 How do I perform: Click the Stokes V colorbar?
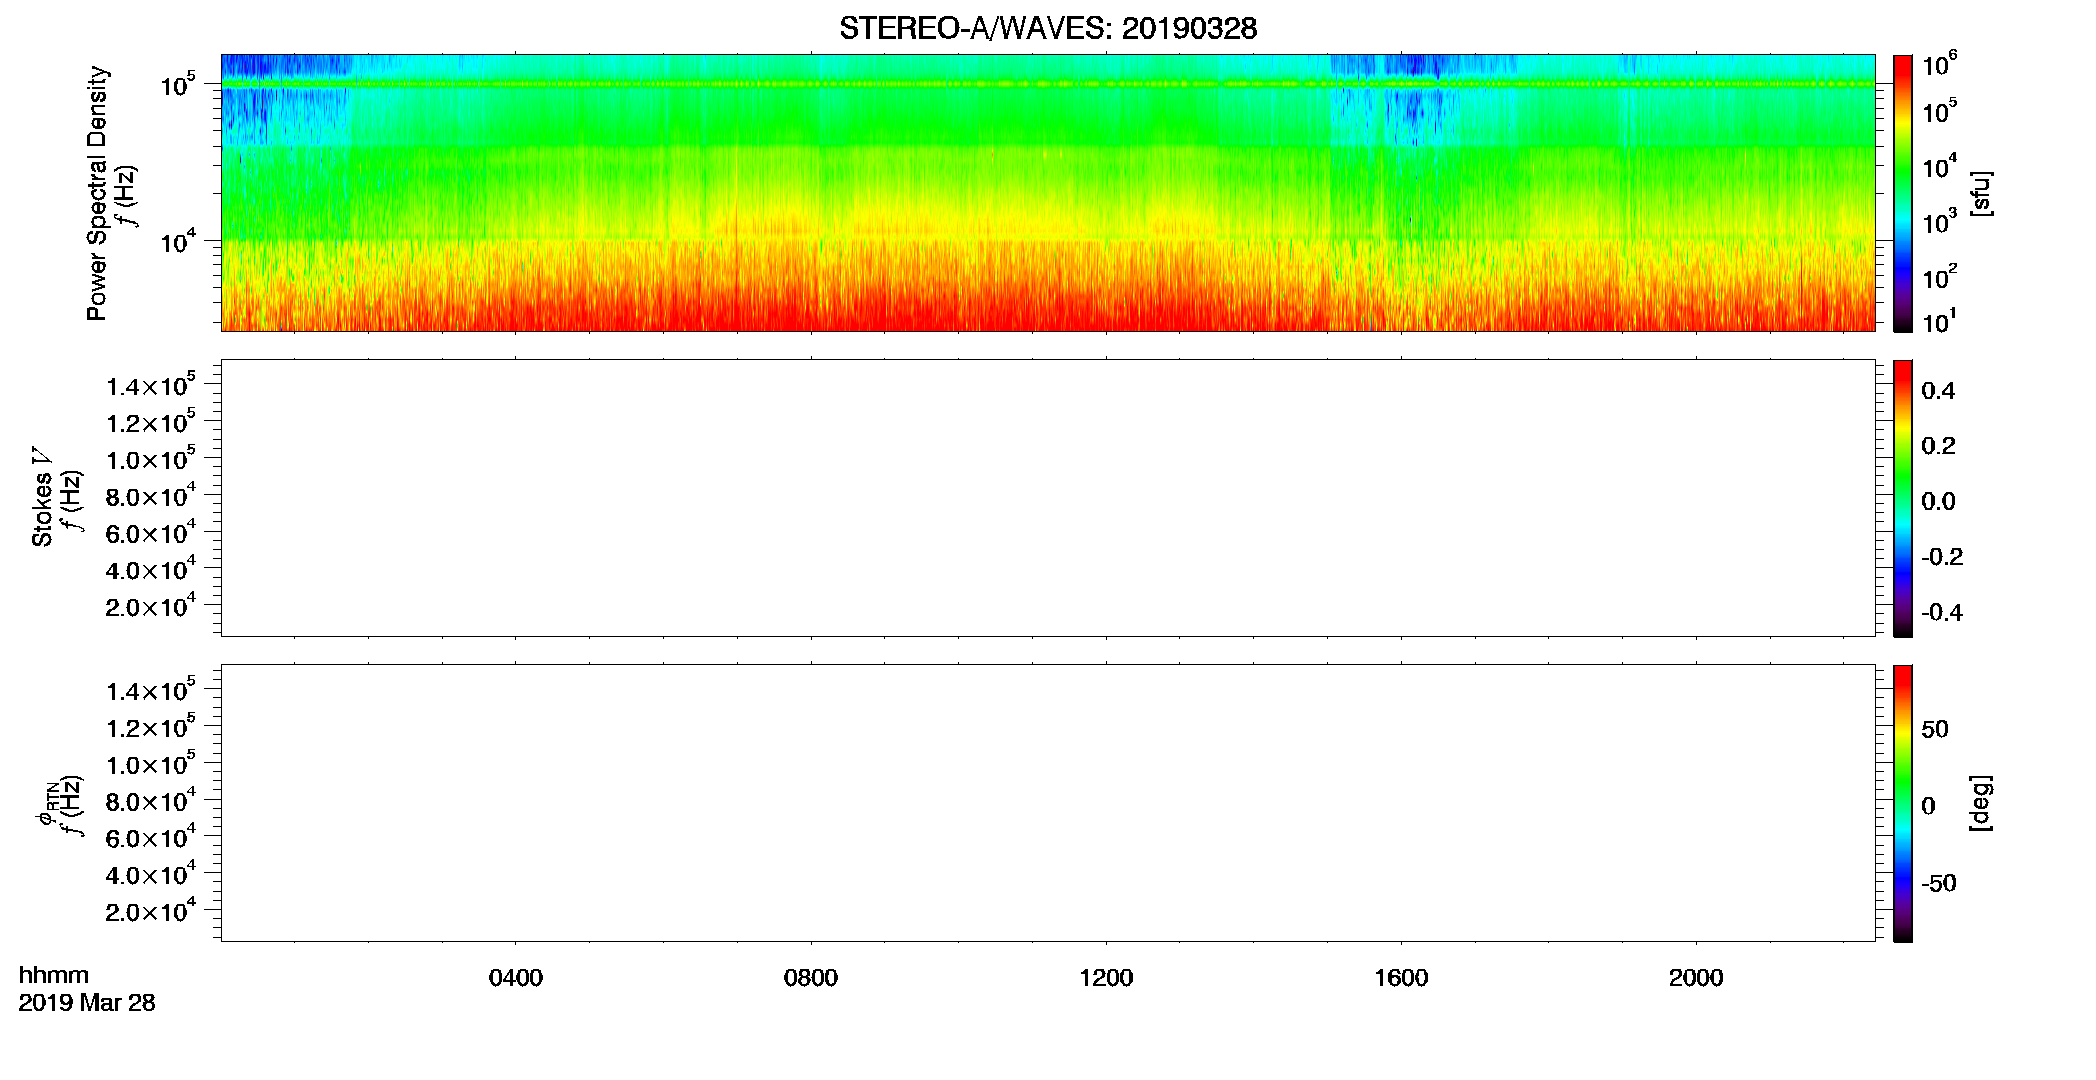1903,498
